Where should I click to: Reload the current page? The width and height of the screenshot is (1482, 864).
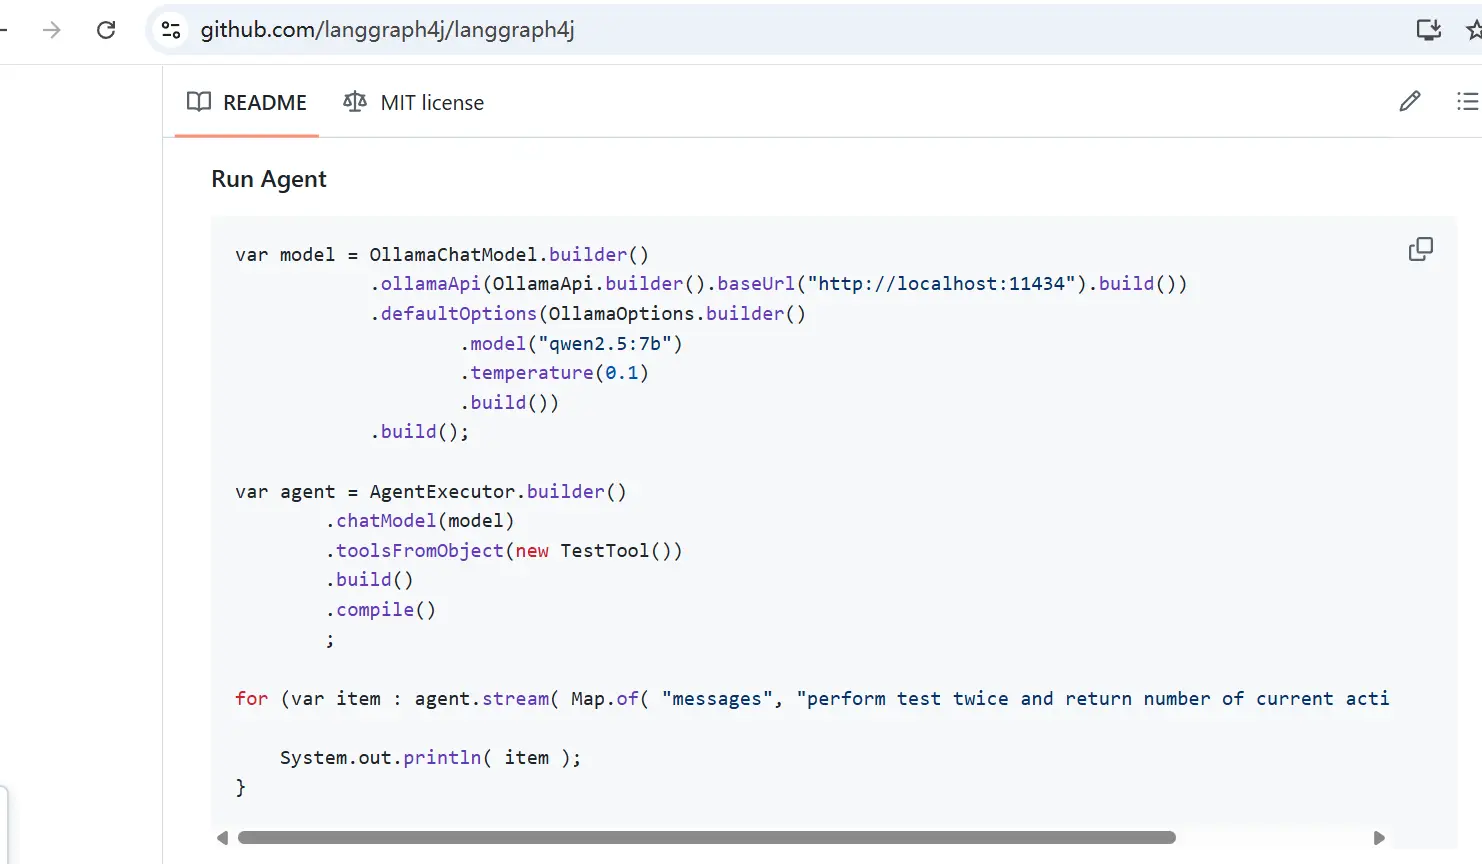point(106,30)
